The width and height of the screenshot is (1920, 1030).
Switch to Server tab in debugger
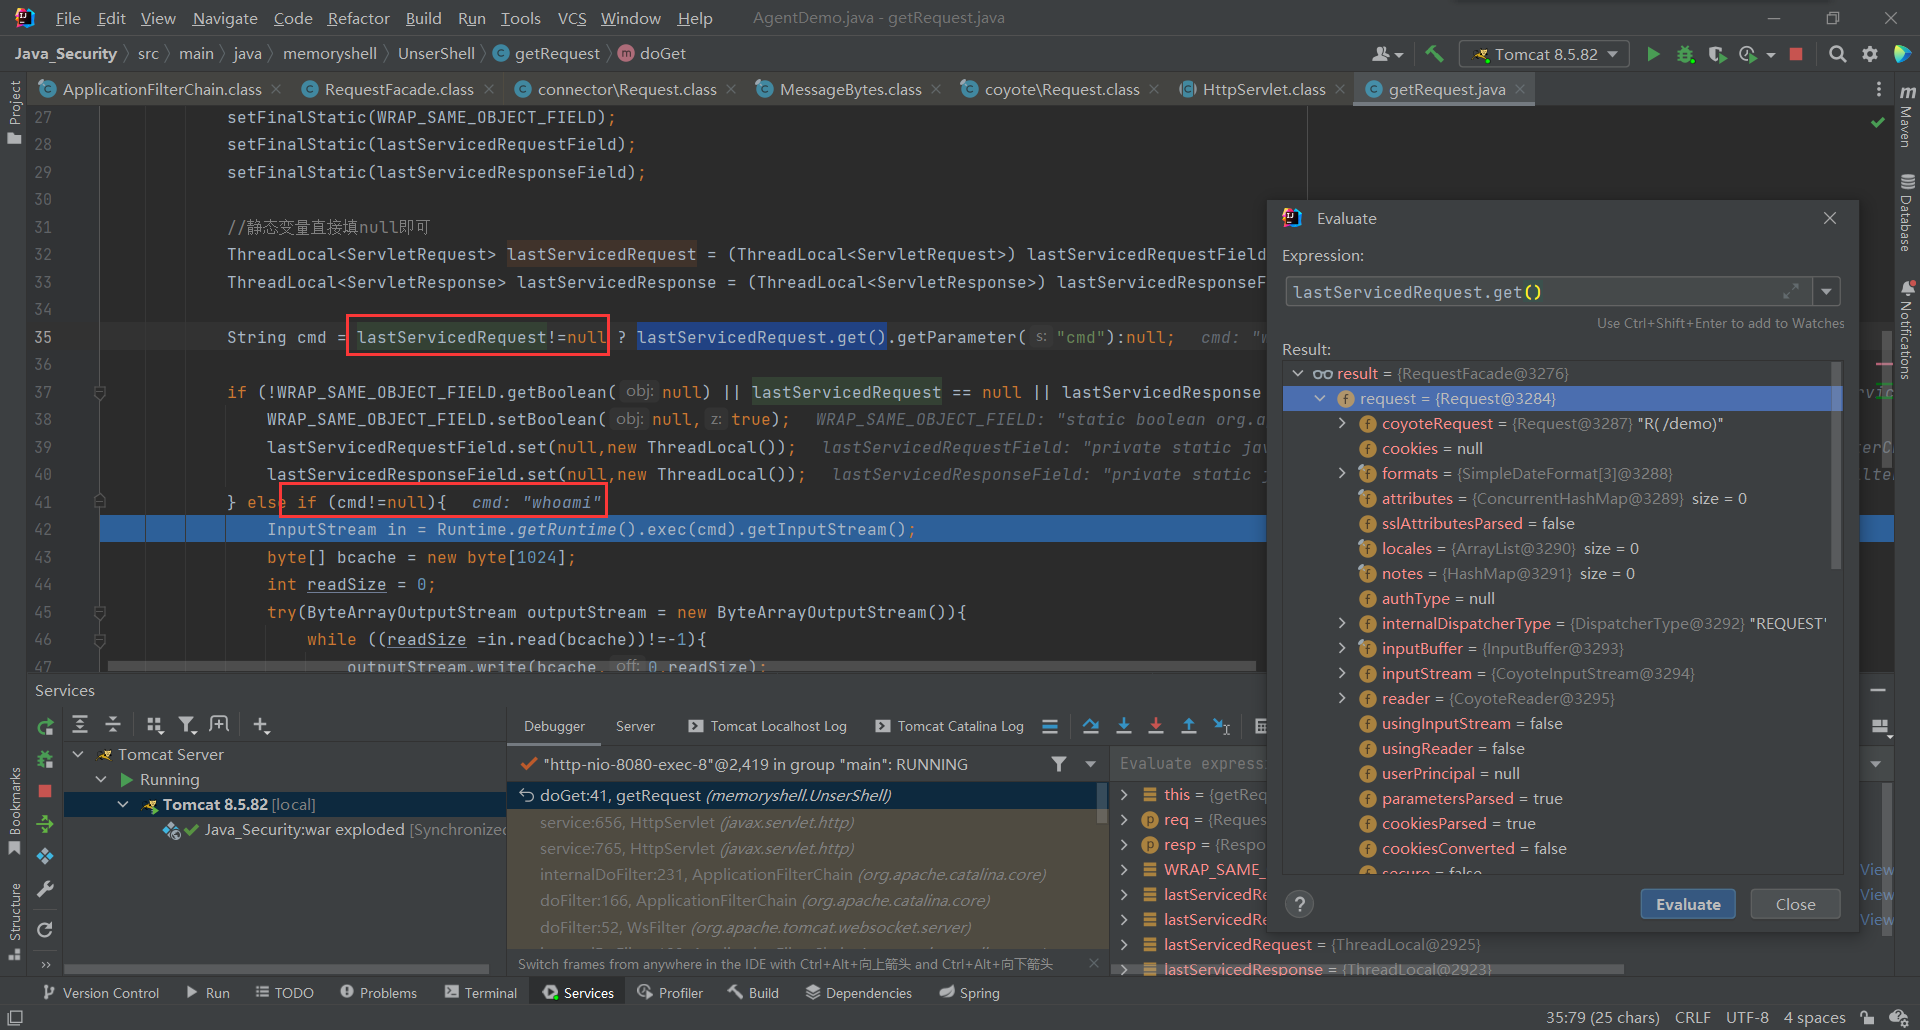[x=635, y=726]
